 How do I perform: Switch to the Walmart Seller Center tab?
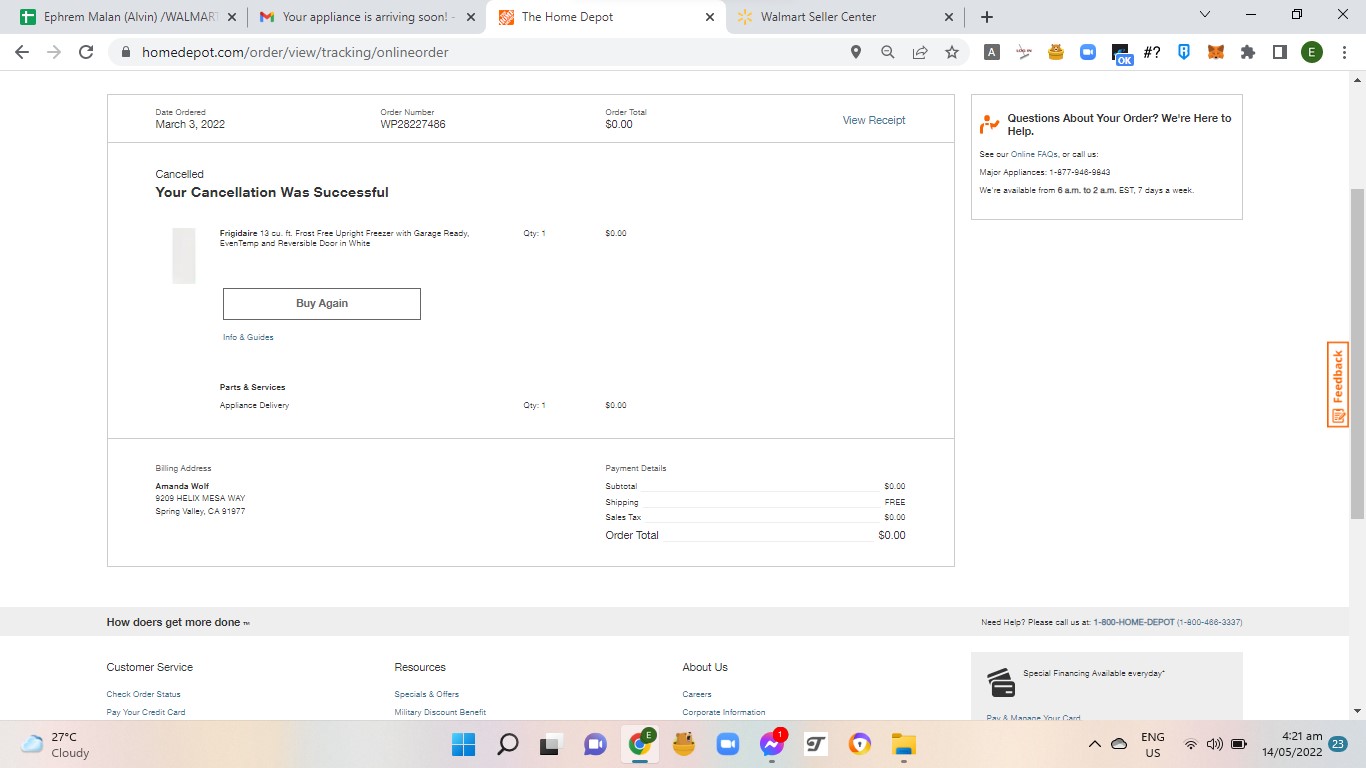click(x=845, y=17)
